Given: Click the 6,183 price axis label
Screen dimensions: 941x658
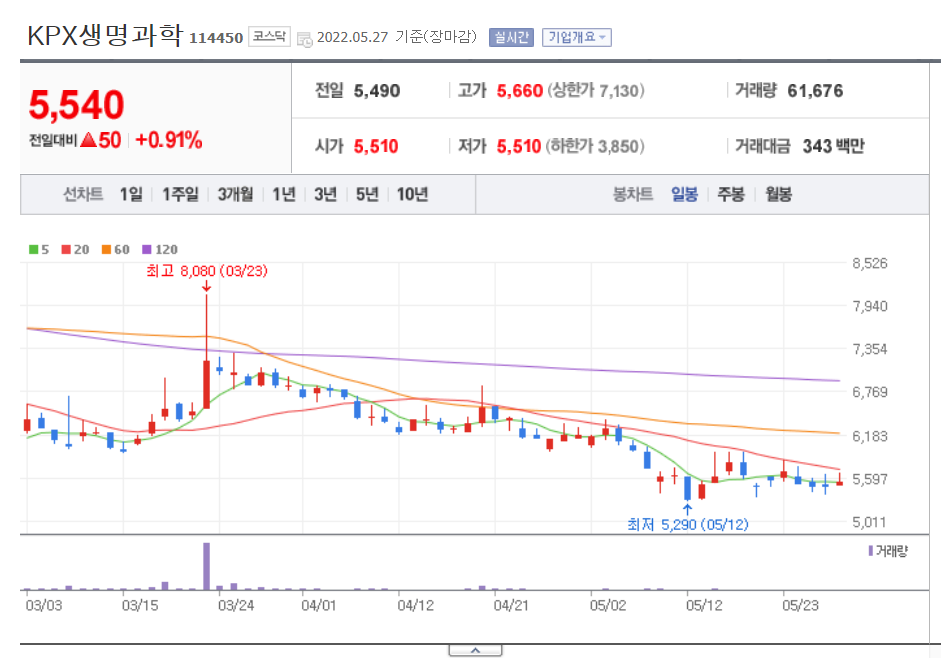Looking at the screenshot, I should pyautogui.click(x=870, y=436).
